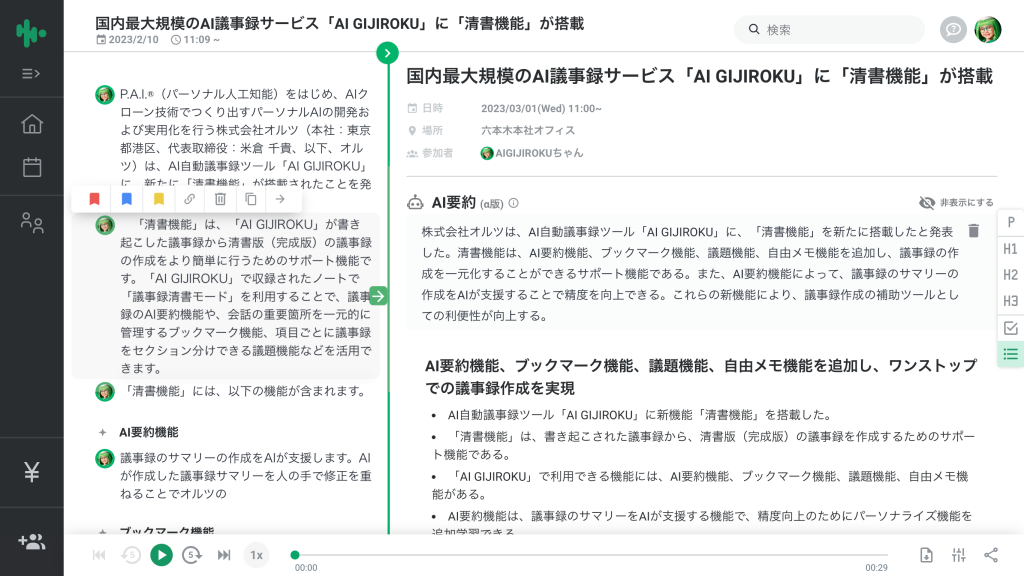1024x576 pixels.
Task: Click the 00:00 current time label
Action: coord(306,568)
